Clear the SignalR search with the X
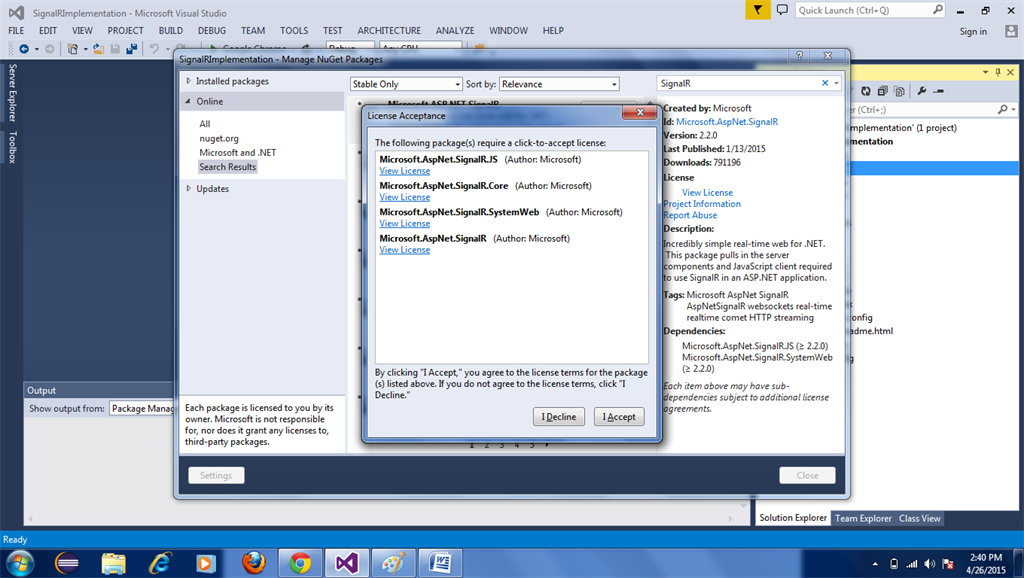1024x578 pixels. click(x=825, y=83)
